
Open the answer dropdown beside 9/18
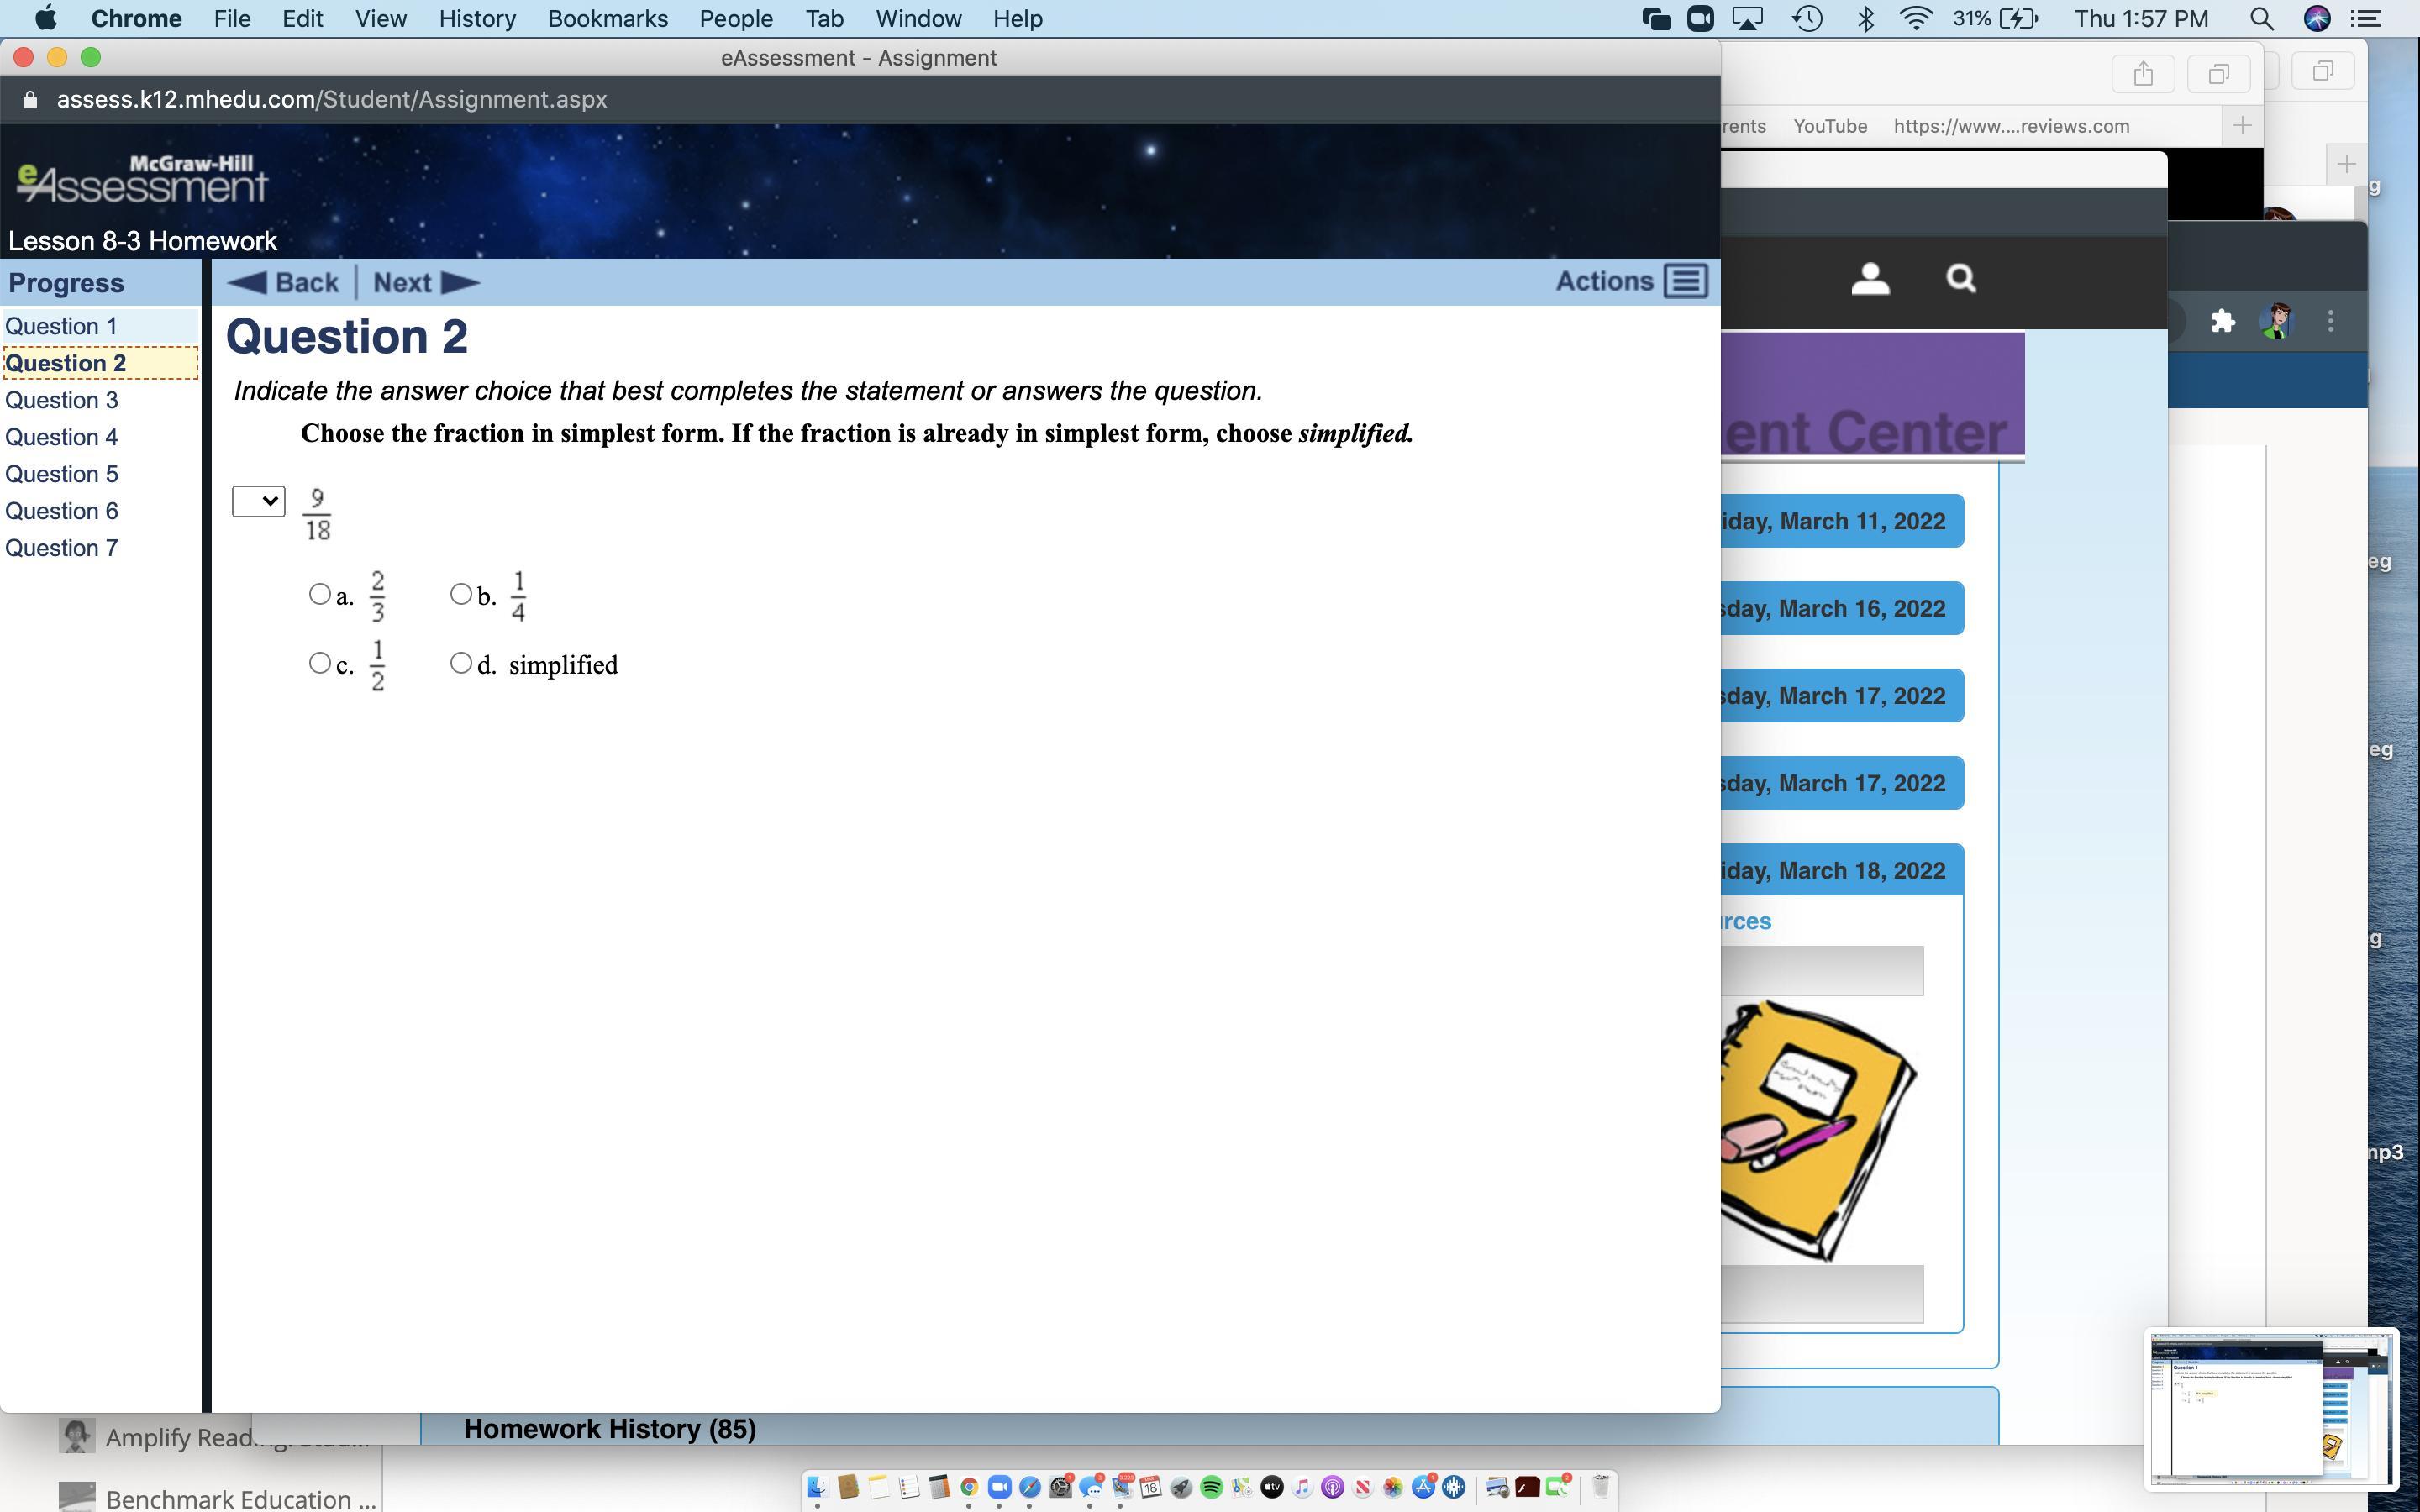pyautogui.click(x=258, y=501)
